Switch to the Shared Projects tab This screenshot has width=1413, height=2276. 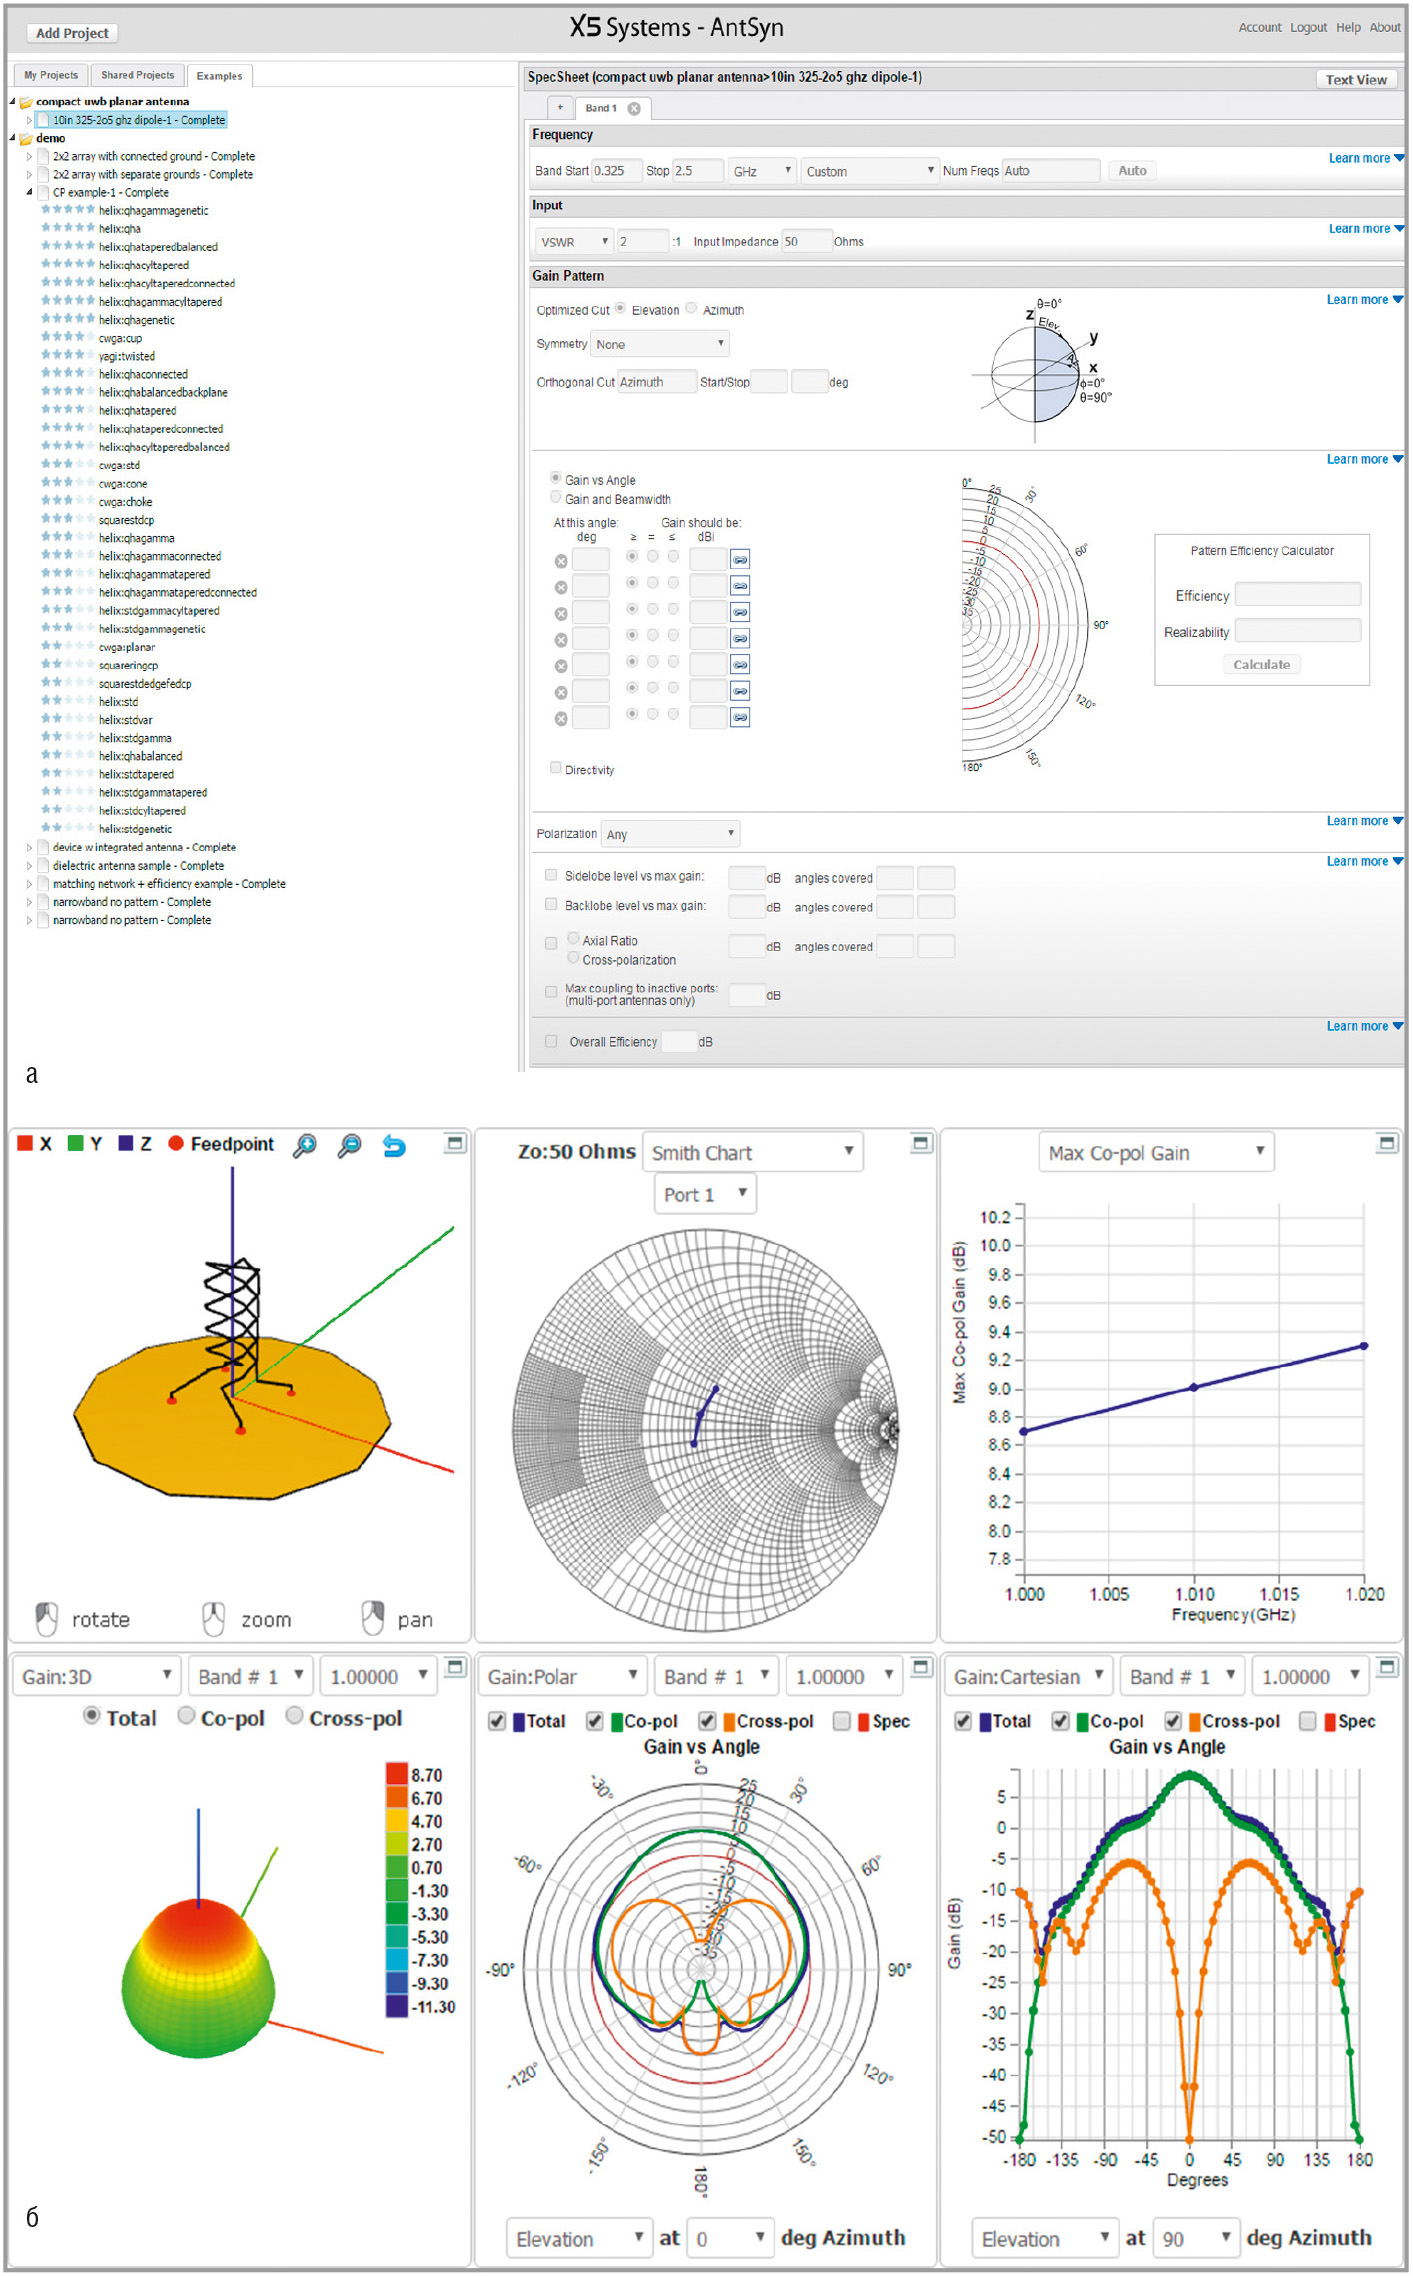[x=137, y=76]
